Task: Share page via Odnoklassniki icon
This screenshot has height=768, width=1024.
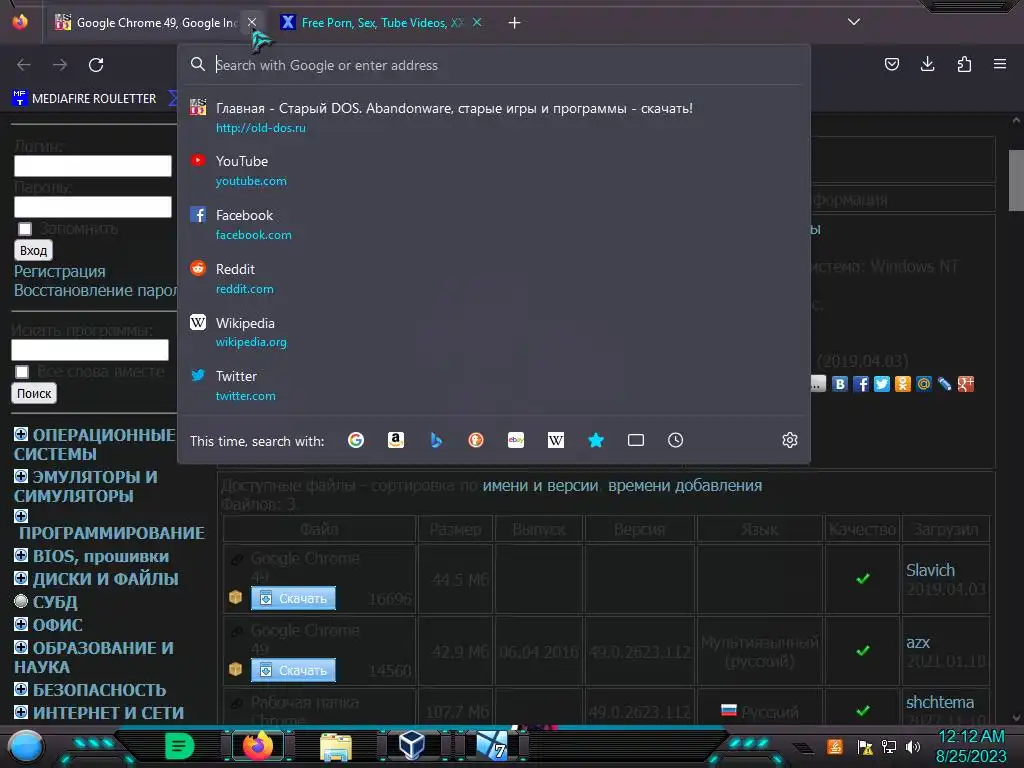Action: tap(903, 384)
